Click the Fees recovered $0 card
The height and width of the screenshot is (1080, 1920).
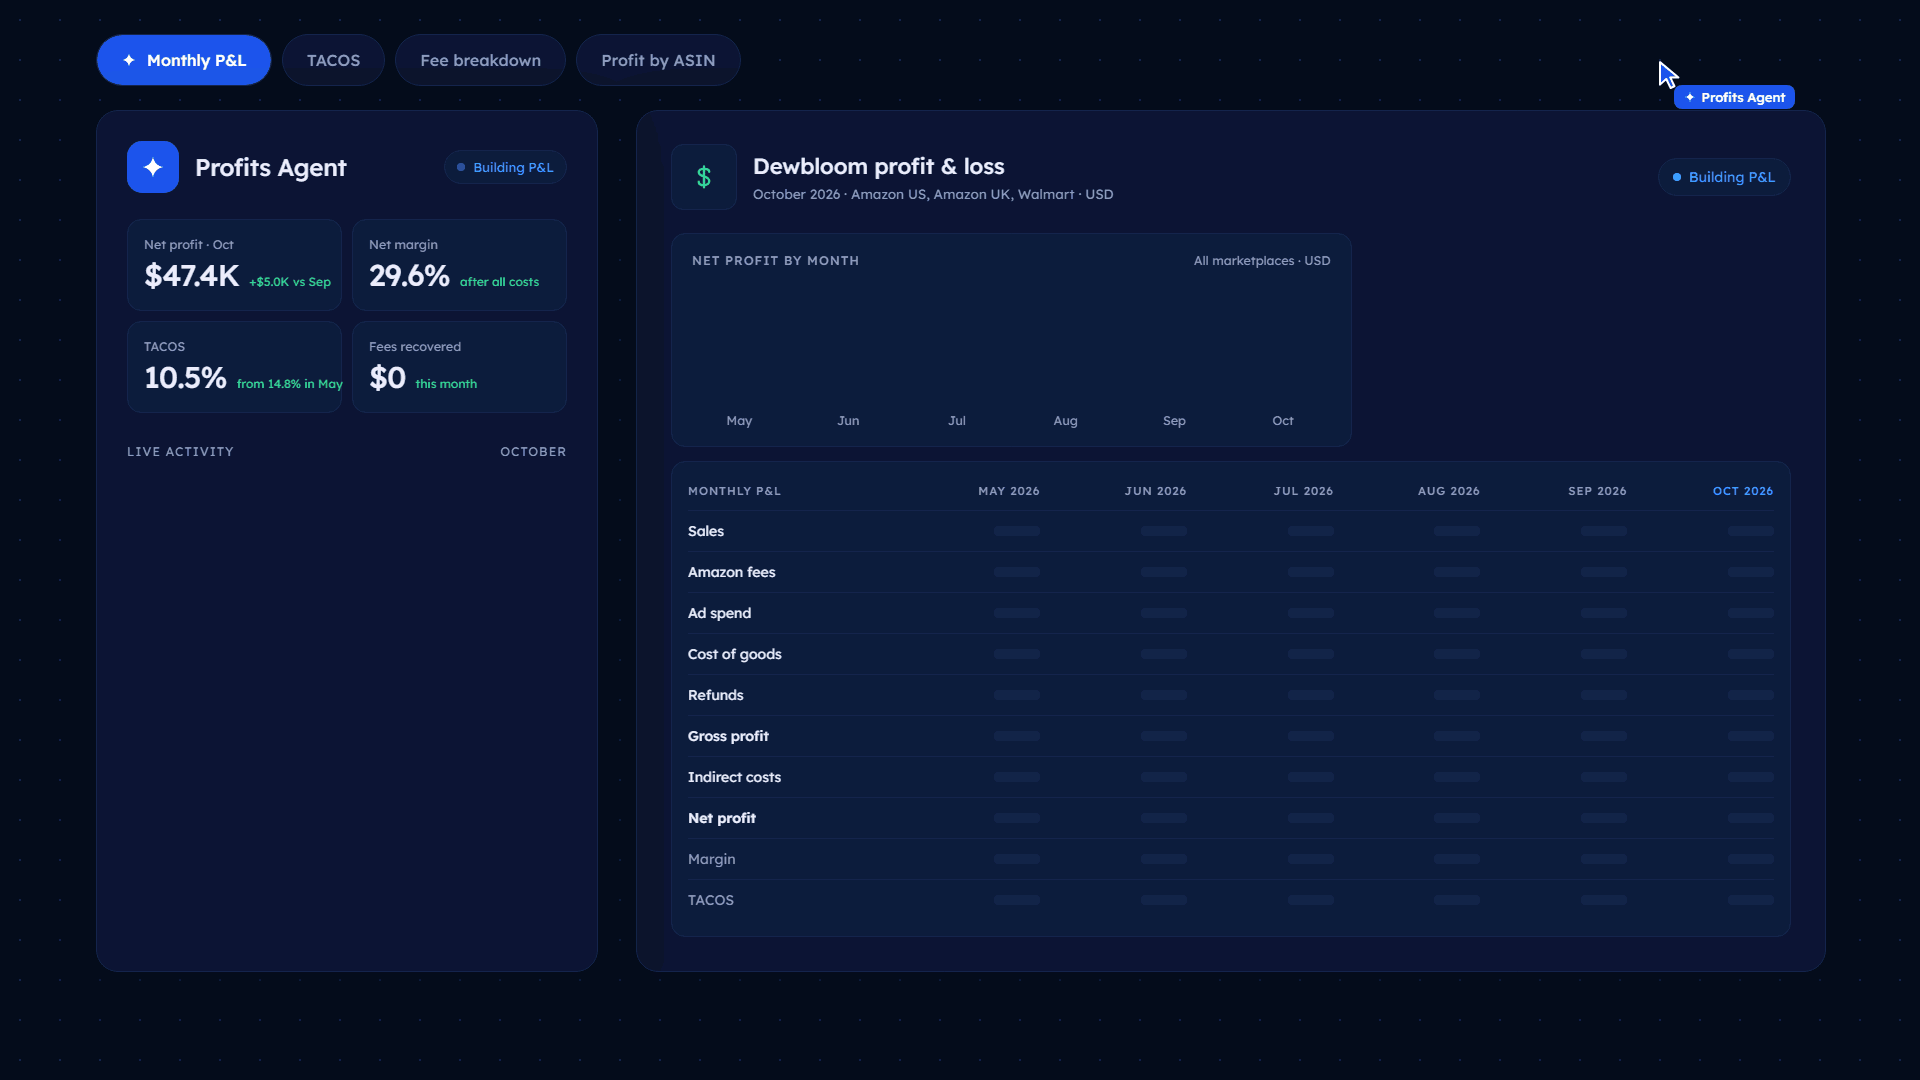click(x=459, y=367)
